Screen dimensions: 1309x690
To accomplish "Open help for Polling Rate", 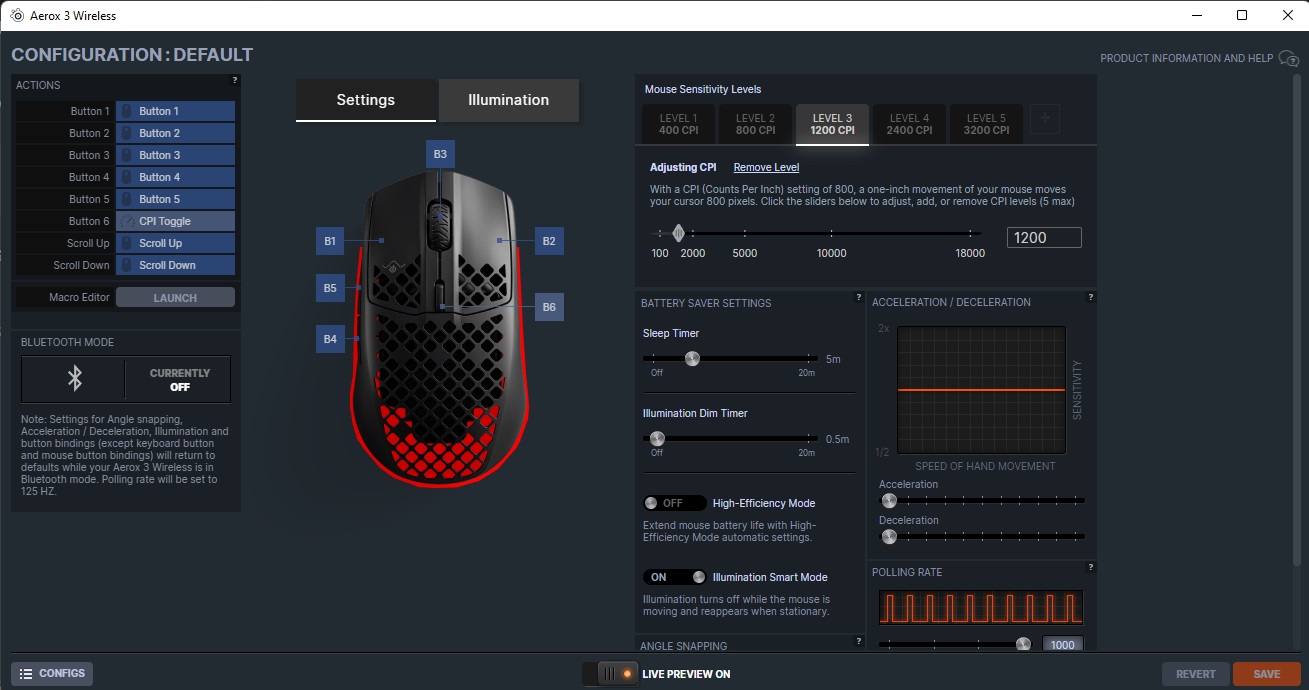I will (1091, 568).
